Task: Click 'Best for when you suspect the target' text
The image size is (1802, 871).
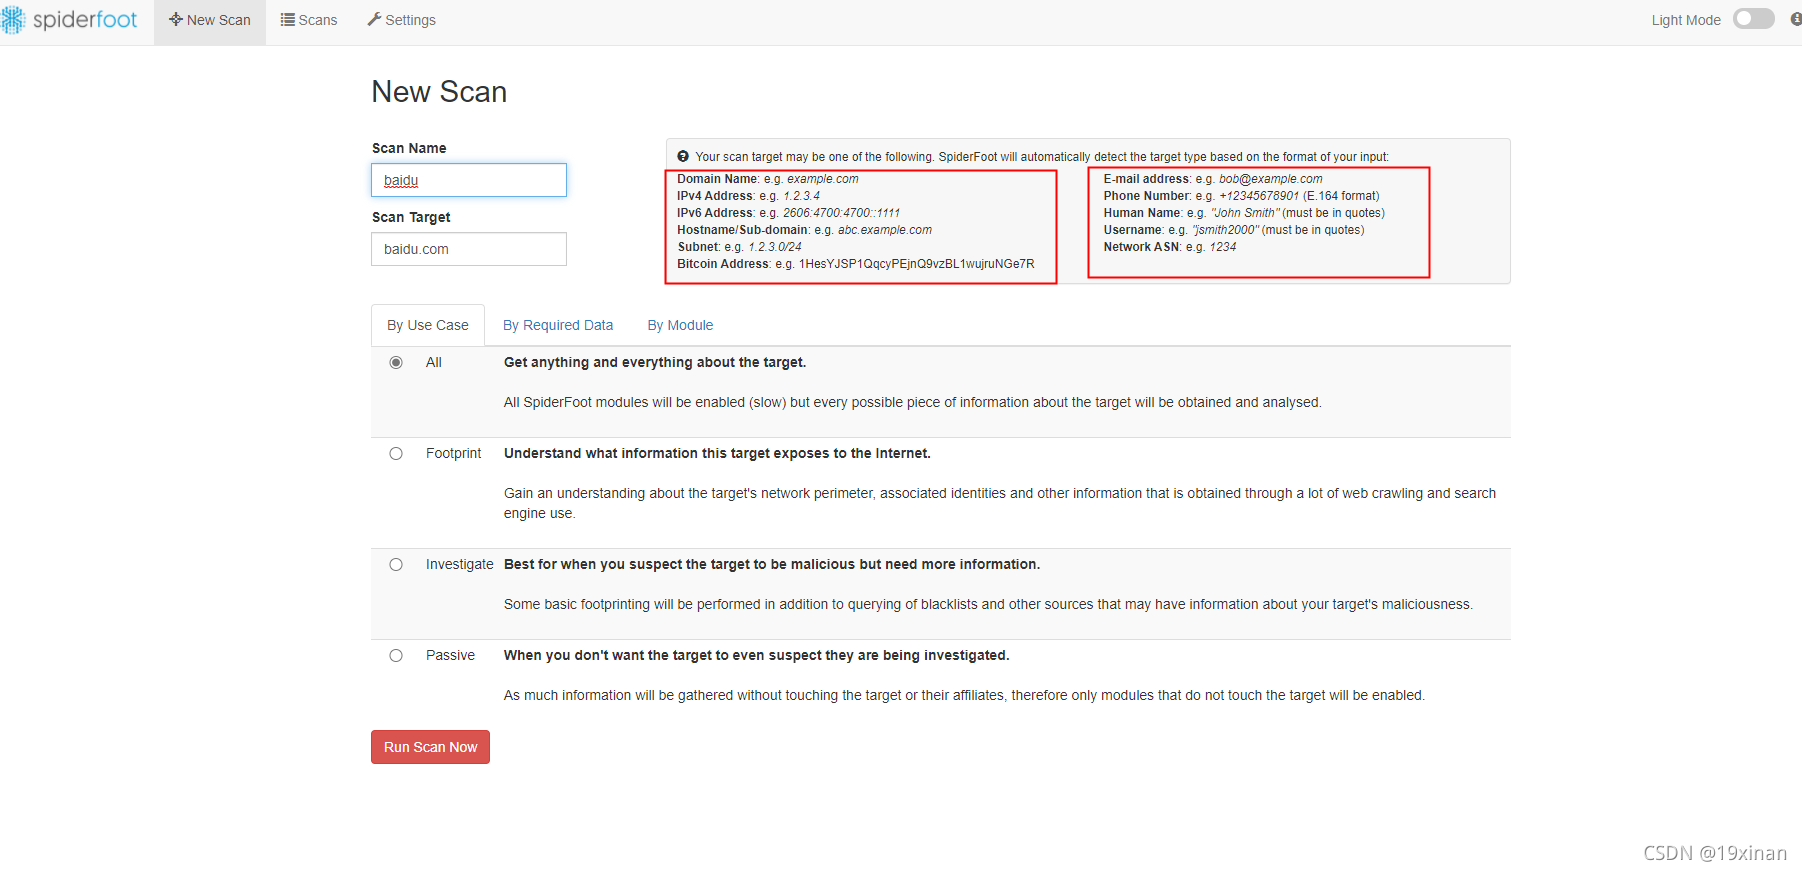Action: point(772,564)
